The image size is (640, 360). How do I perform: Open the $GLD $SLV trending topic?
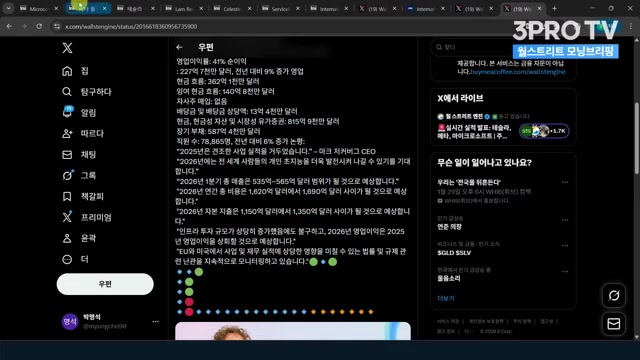(454, 253)
